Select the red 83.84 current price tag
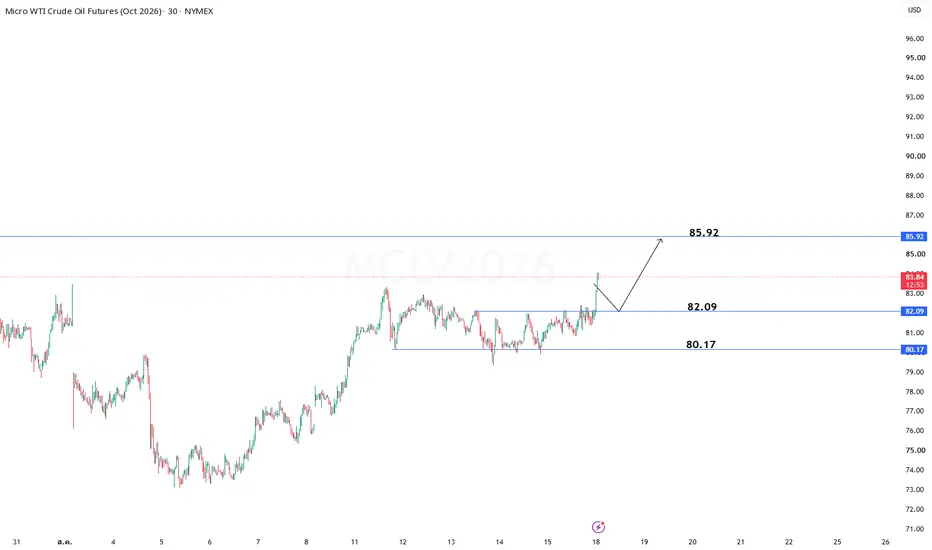The height and width of the screenshot is (550, 932). click(914, 281)
